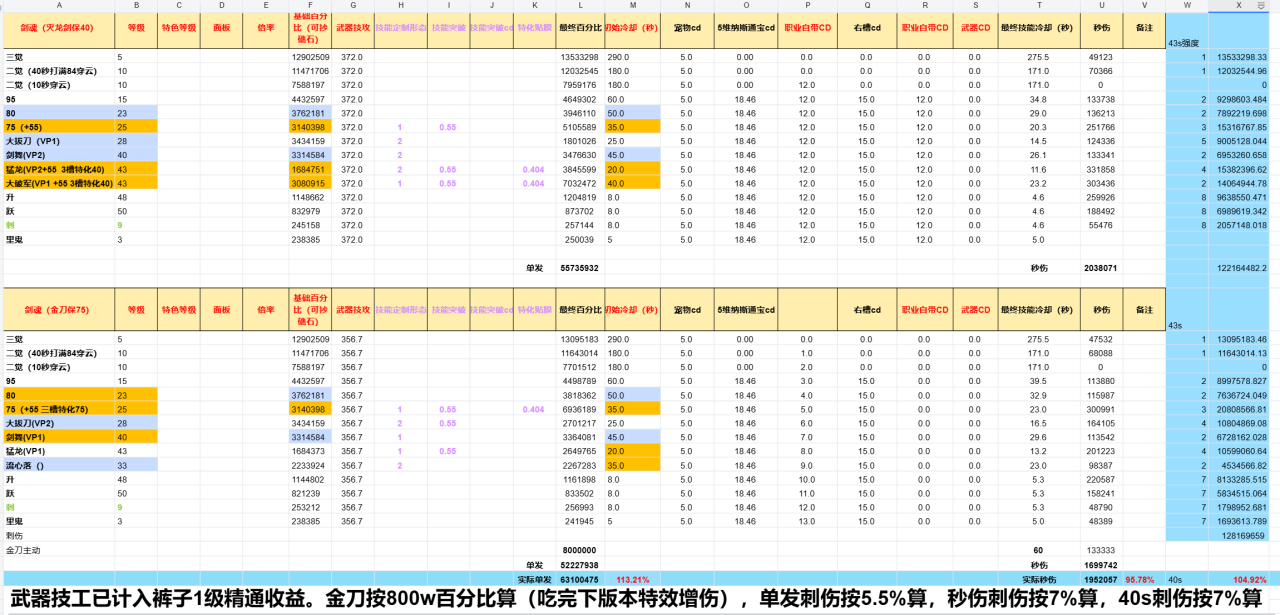This screenshot has width=1280, height=615.
Task: Click the 剑魂（灭龙剑保40）title cell
Action: pos(59,28)
